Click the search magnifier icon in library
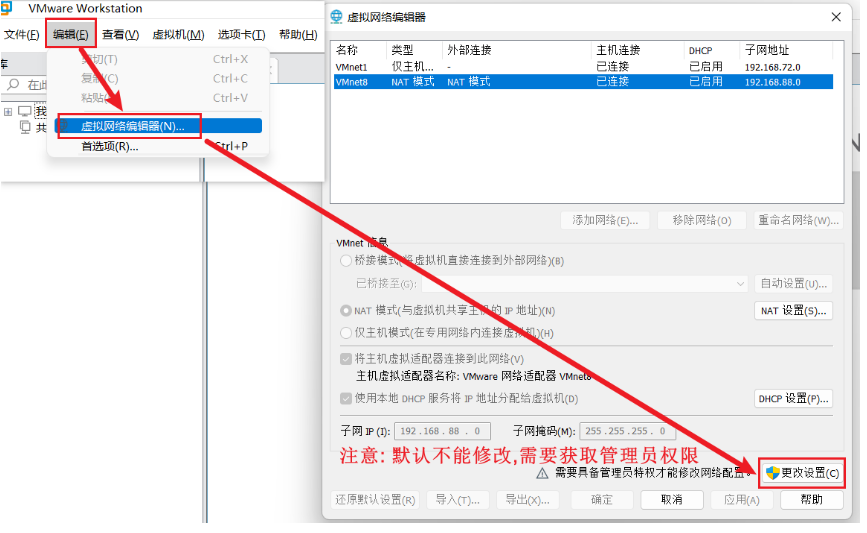Screen dimensions: 867x533 (x=13, y=84)
